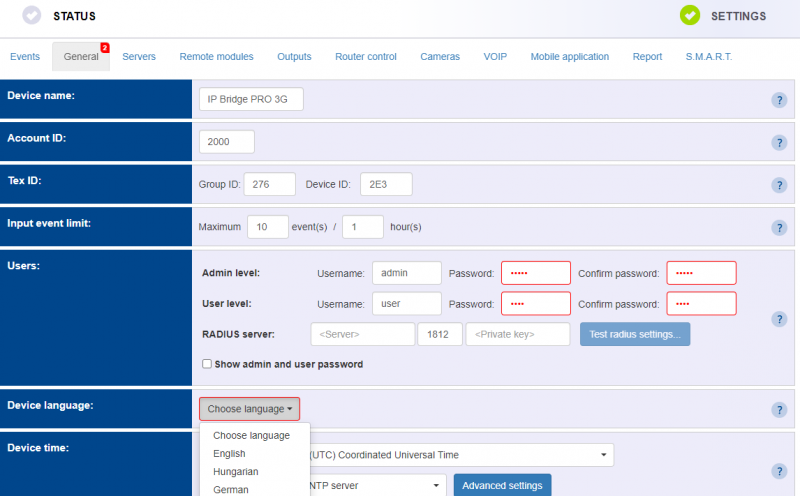800x496 pixels.
Task: Click help icon for Device language
Action: point(779,410)
